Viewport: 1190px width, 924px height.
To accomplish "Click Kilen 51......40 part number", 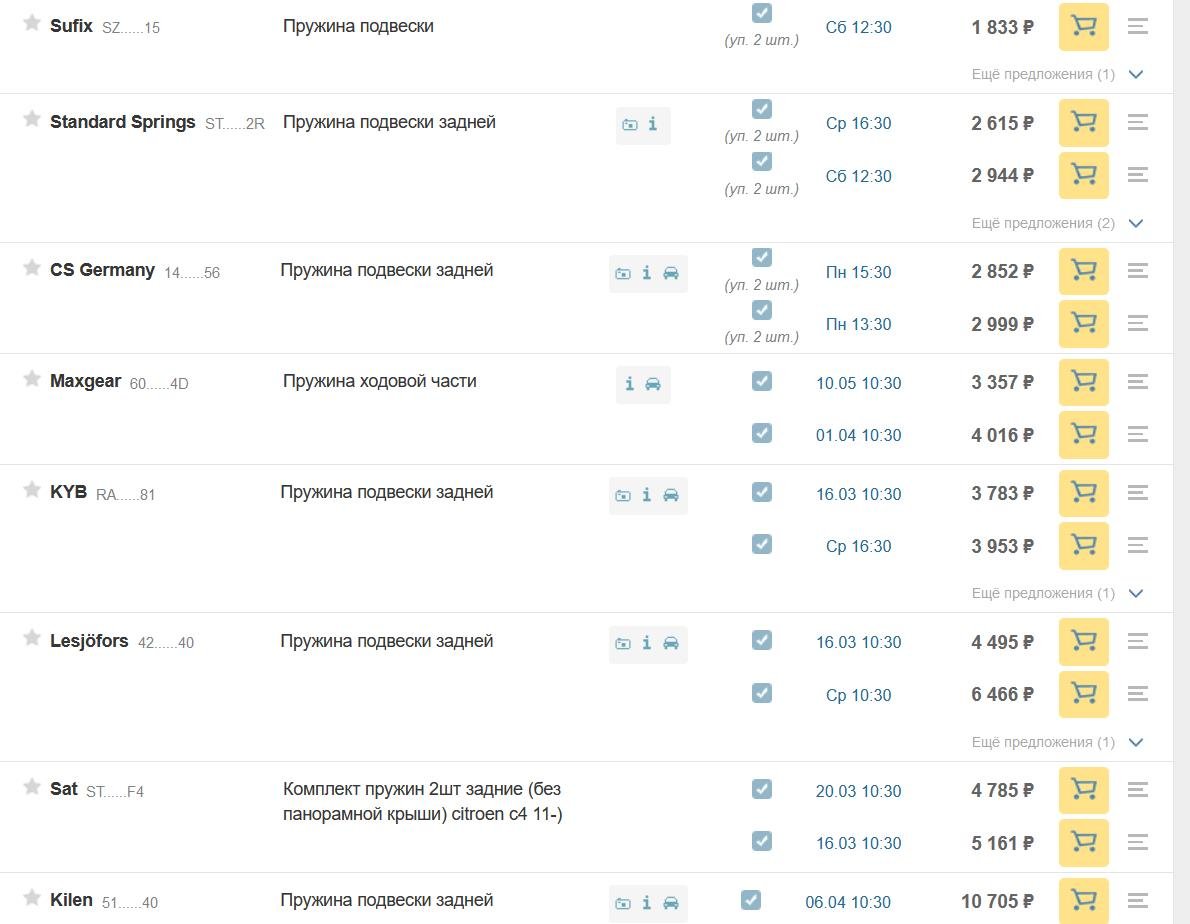I will click(130, 903).
